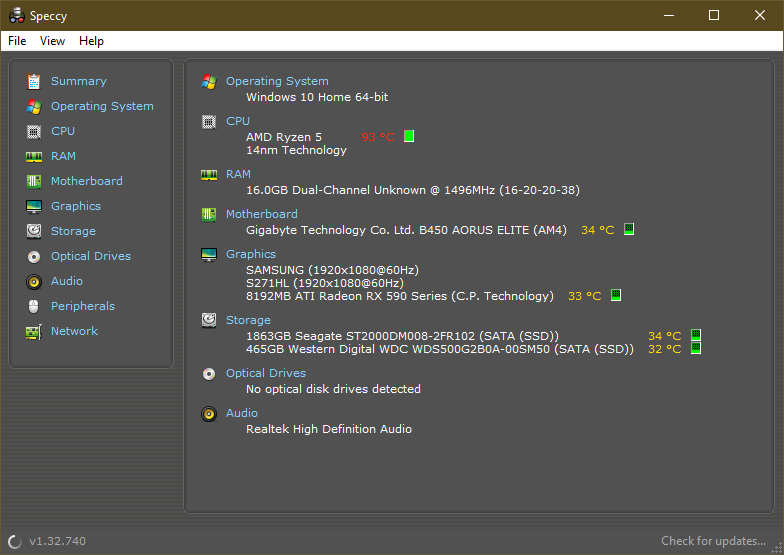Image resolution: width=784 pixels, height=555 pixels.
Task: Show Motherboard details from sidebar
Action: 86,181
